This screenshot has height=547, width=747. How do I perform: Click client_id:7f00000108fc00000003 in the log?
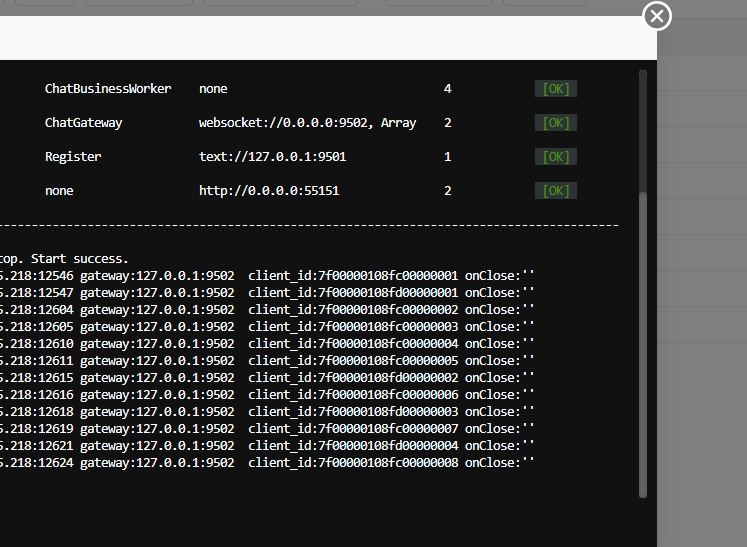pyautogui.click(x=353, y=327)
